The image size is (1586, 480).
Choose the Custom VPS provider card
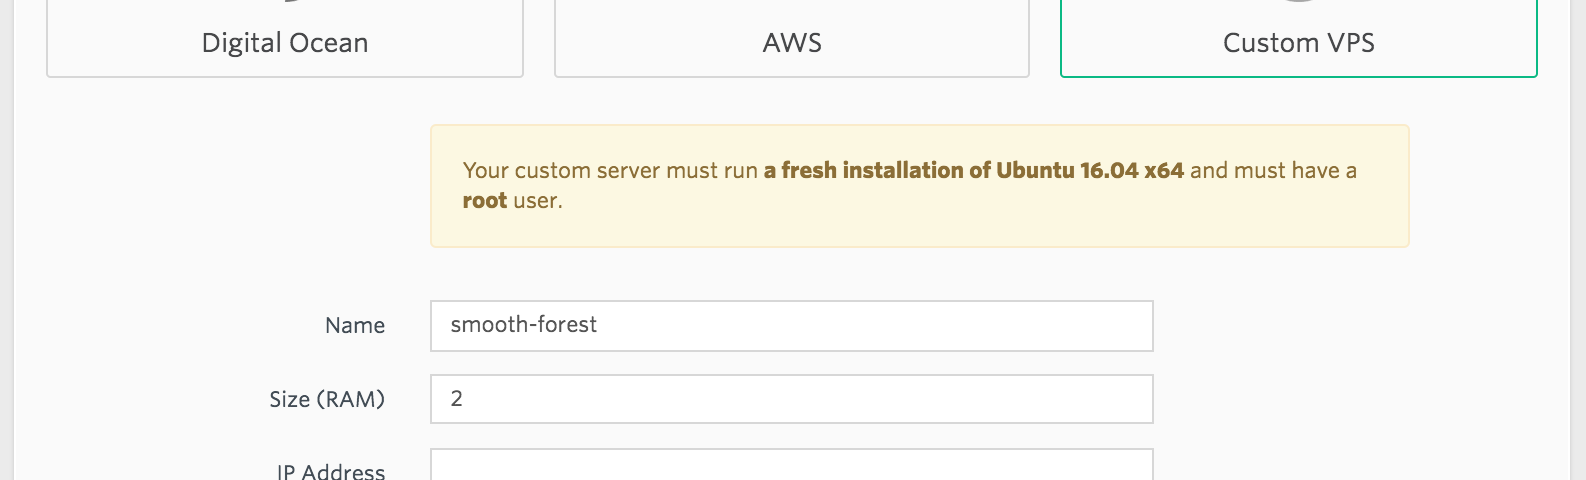tap(1299, 38)
